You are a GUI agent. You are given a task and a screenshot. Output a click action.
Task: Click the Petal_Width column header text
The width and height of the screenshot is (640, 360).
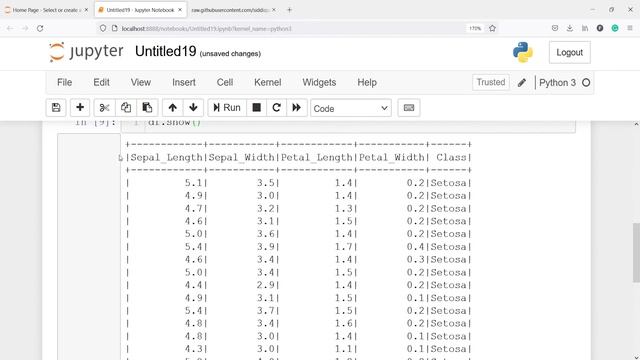tap(392, 158)
